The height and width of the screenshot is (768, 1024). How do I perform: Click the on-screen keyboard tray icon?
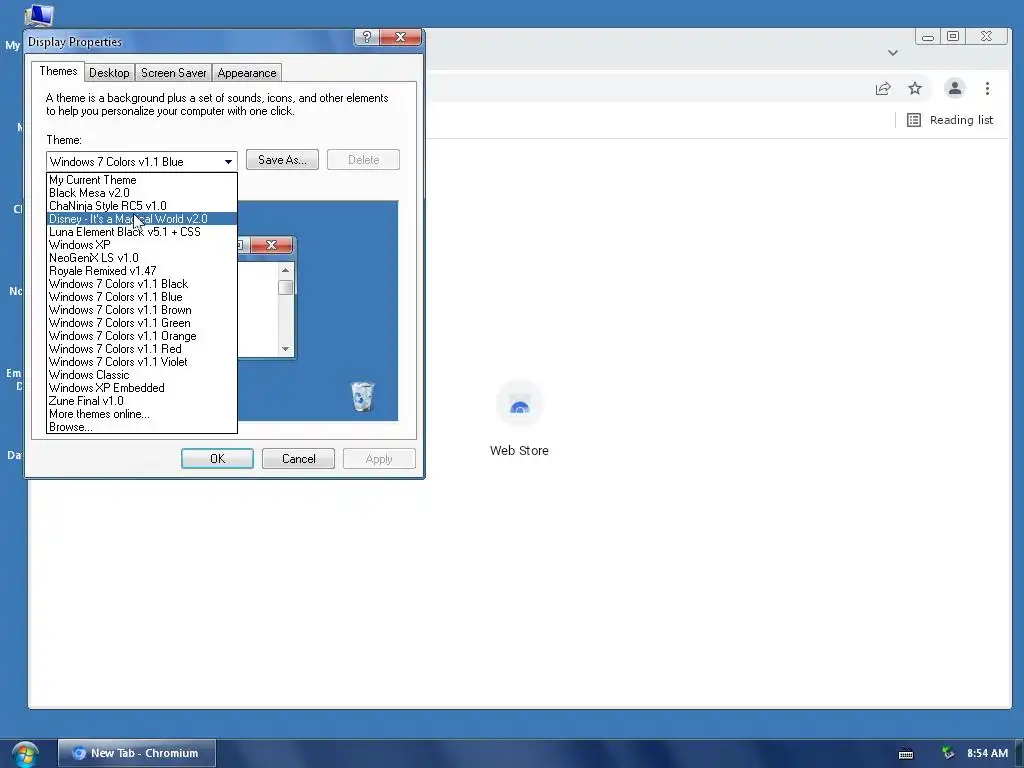(x=906, y=754)
